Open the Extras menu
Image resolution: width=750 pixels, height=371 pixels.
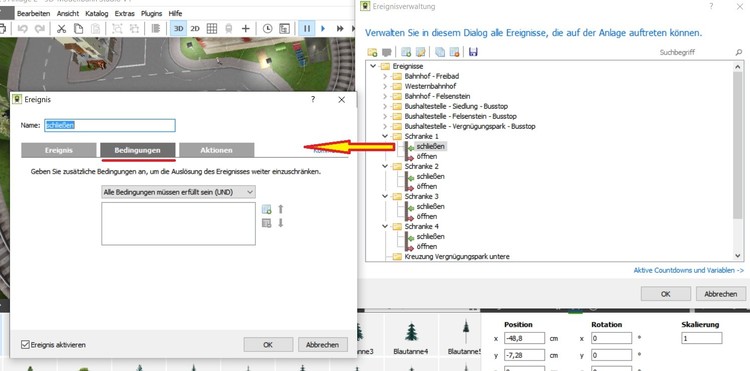[x=124, y=13]
